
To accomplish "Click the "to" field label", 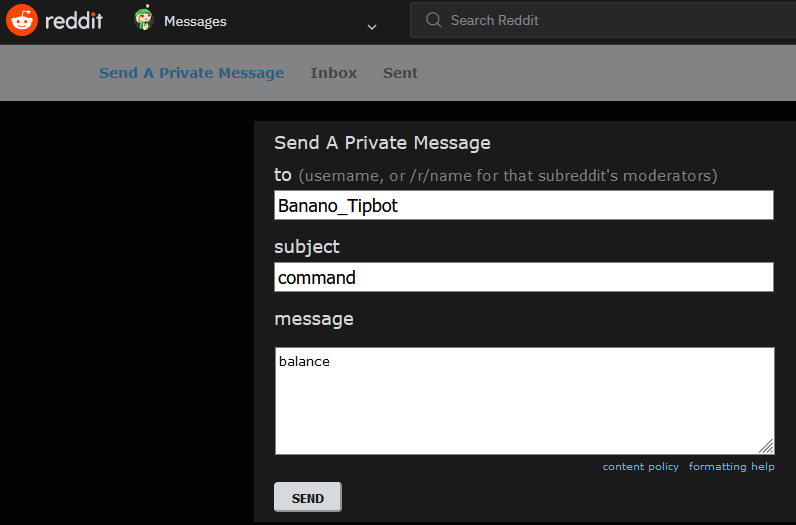I will (283, 175).
